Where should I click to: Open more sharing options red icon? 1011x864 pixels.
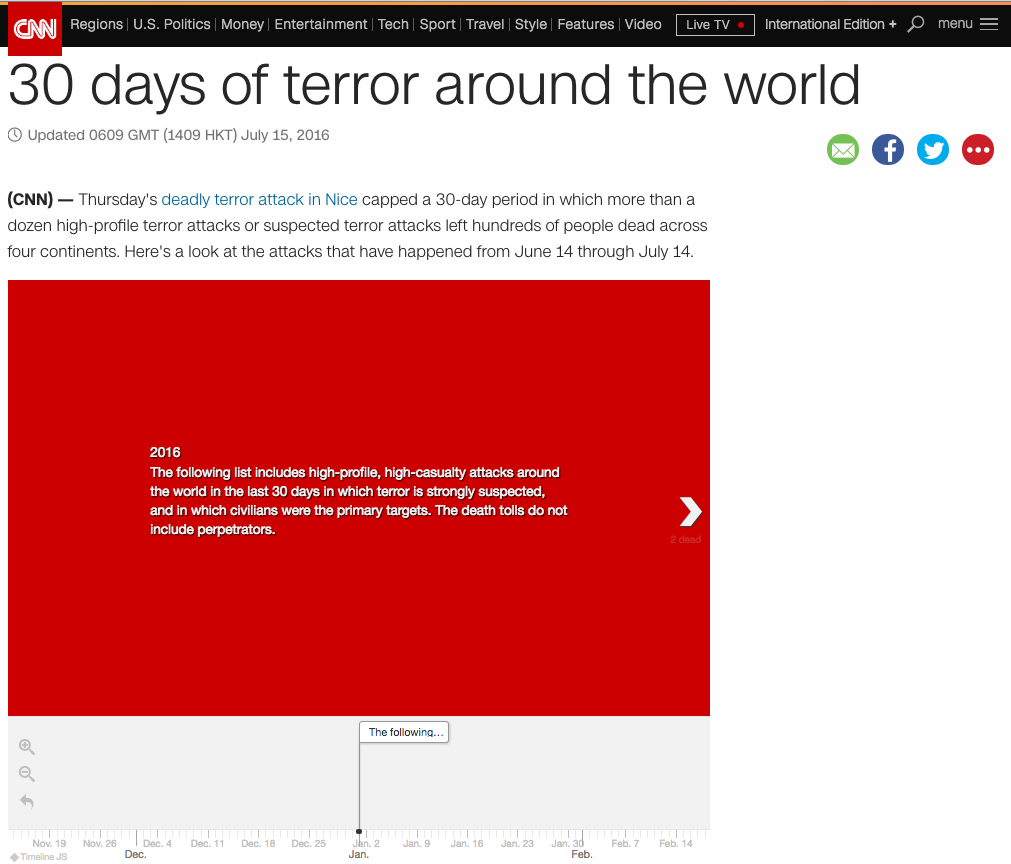coord(978,150)
